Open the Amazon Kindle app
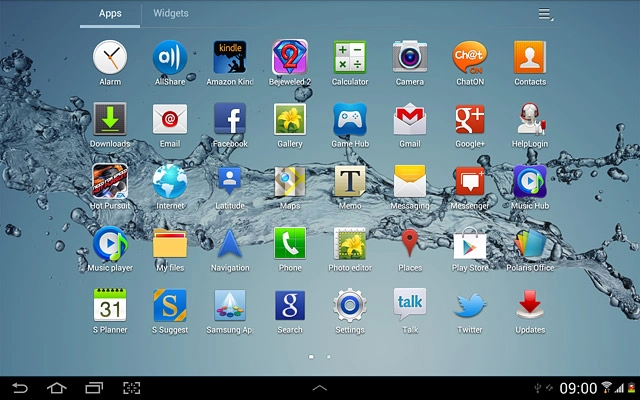 click(230, 57)
